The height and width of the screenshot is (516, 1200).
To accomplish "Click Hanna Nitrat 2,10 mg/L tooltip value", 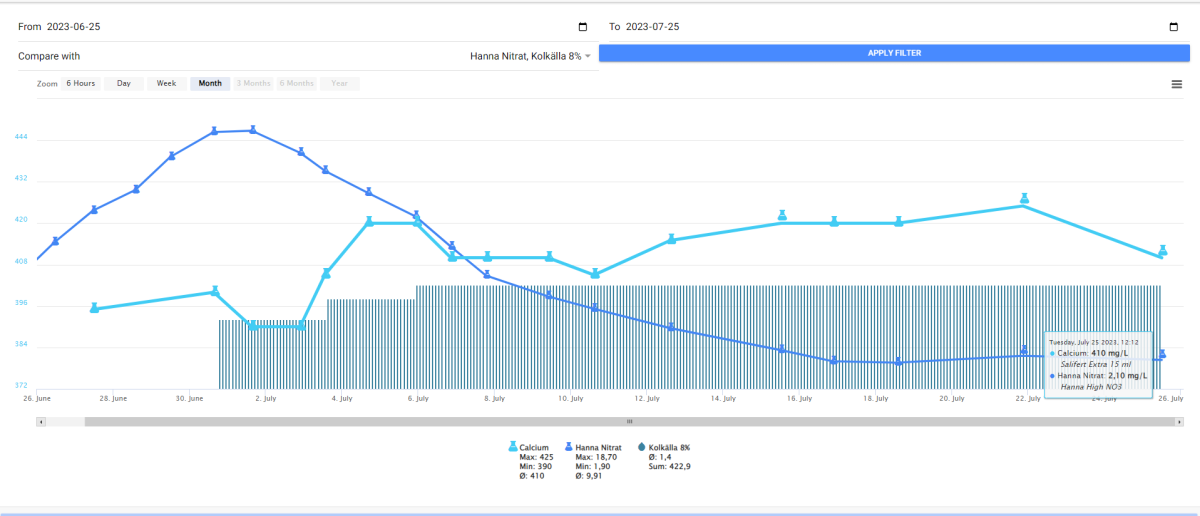I will click(x=1126, y=375).
